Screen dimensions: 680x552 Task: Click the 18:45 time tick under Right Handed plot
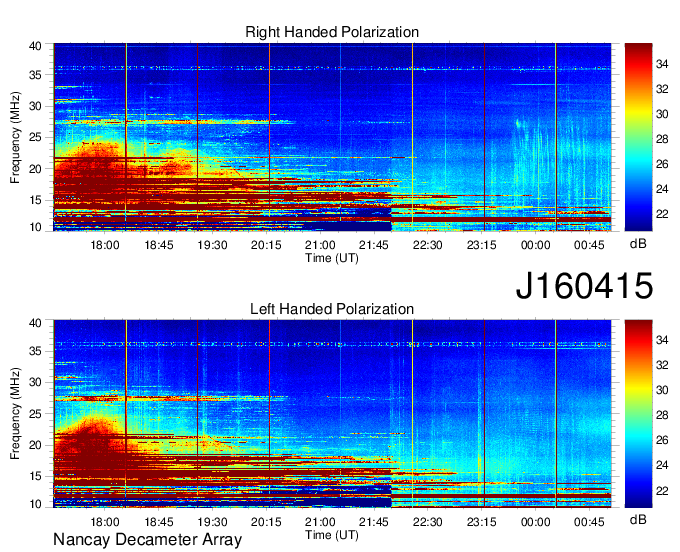tap(159, 245)
